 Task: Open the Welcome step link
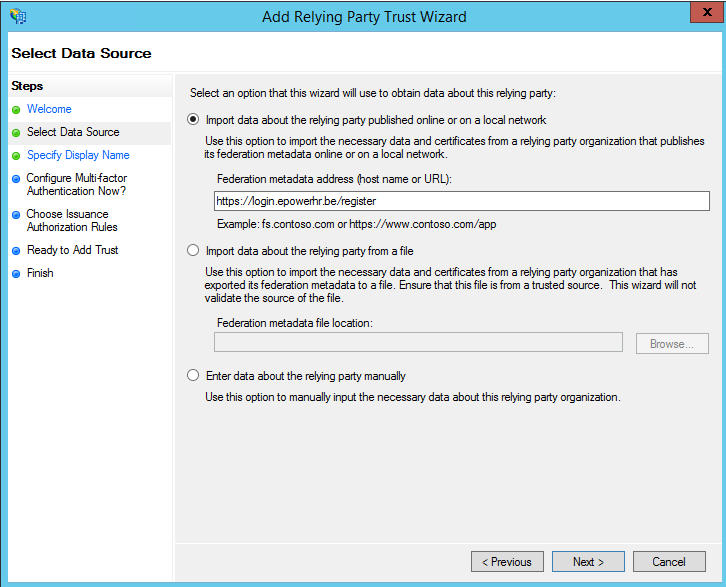(49, 109)
